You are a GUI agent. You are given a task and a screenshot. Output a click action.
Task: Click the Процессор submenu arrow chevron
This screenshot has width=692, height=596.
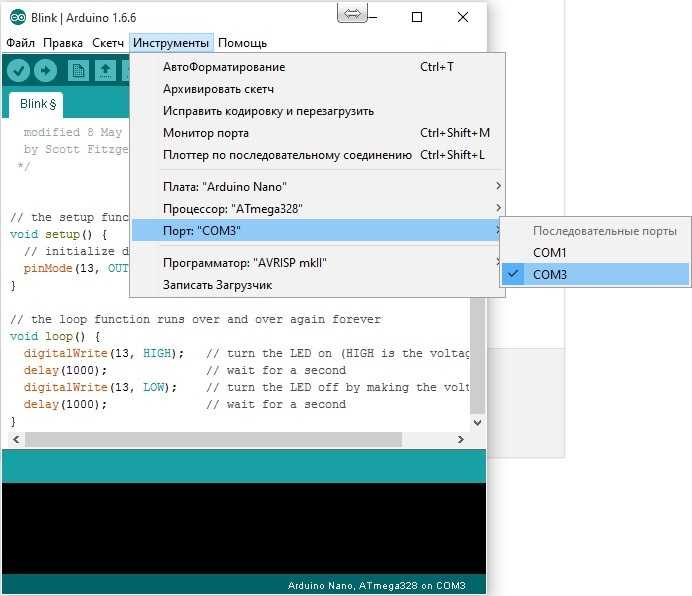[x=498, y=207]
